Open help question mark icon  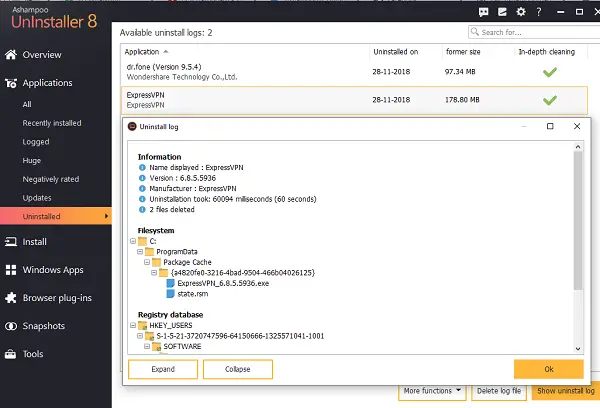click(539, 12)
